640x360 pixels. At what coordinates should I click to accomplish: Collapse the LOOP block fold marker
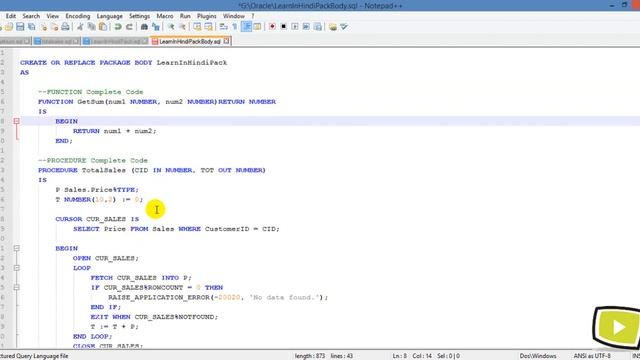click(x=16, y=268)
